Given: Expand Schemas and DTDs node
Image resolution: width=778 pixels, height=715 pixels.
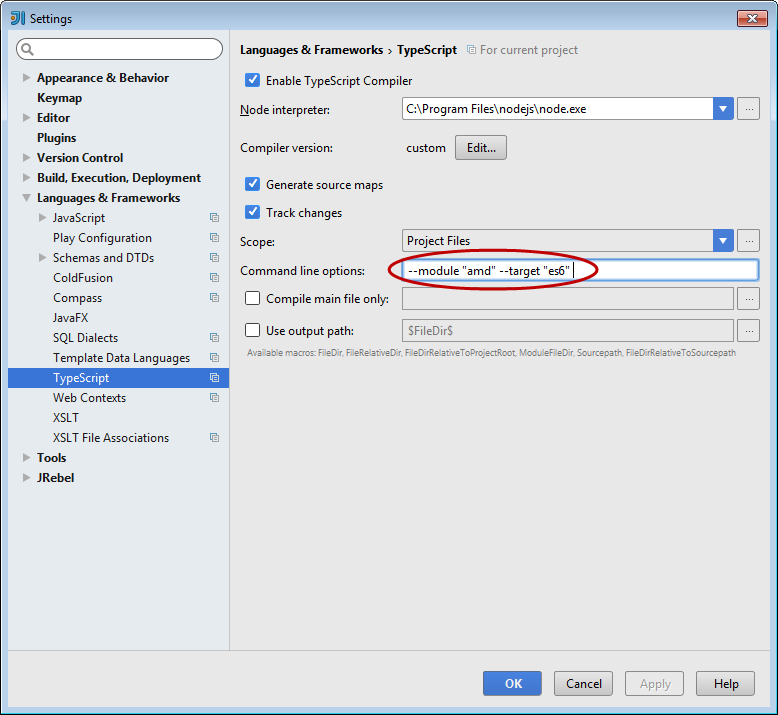Looking at the screenshot, I should [x=42, y=258].
